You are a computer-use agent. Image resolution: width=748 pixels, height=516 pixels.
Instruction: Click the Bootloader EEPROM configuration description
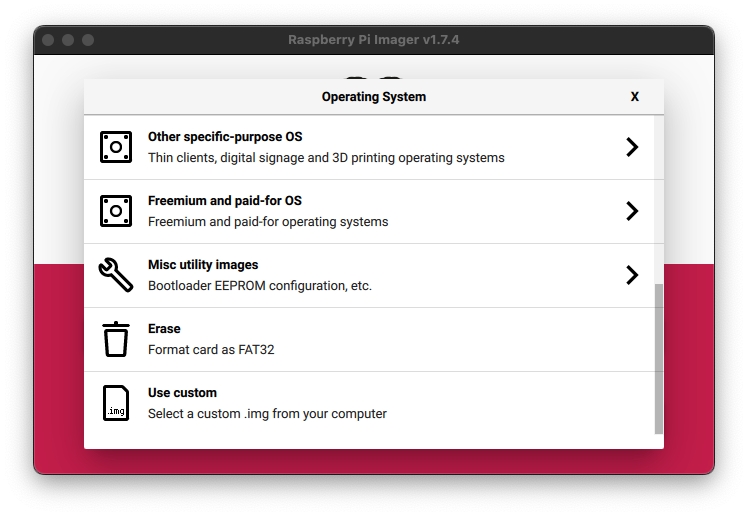pos(260,286)
